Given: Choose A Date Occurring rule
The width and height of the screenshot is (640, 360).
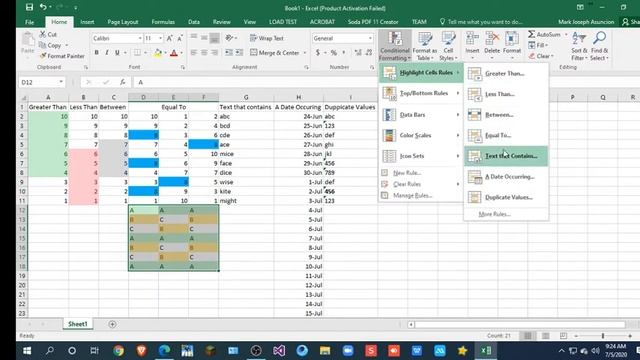Looking at the screenshot, I should (x=506, y=177).
